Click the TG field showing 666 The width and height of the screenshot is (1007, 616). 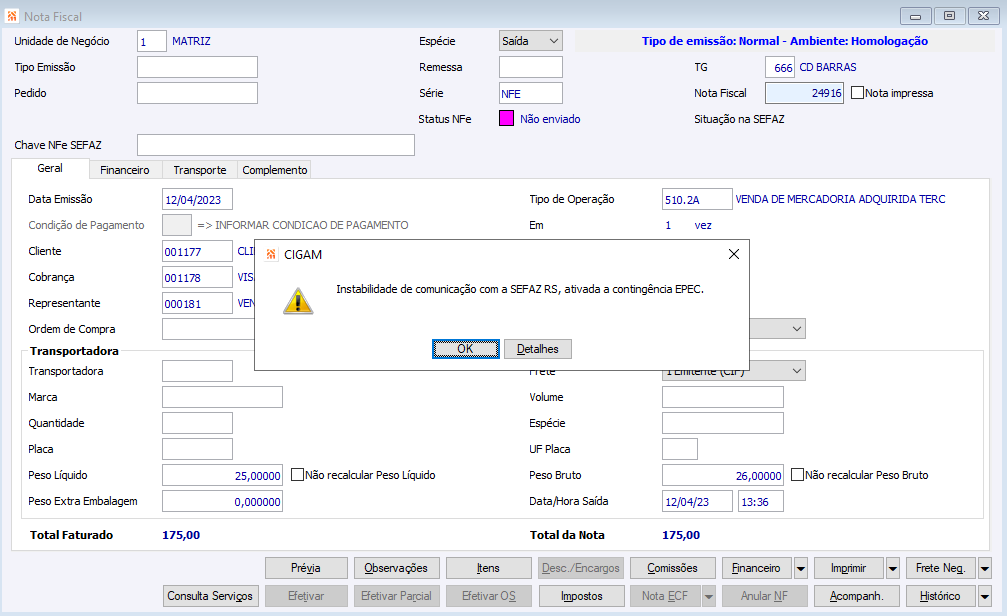click(x=780, y=67)
